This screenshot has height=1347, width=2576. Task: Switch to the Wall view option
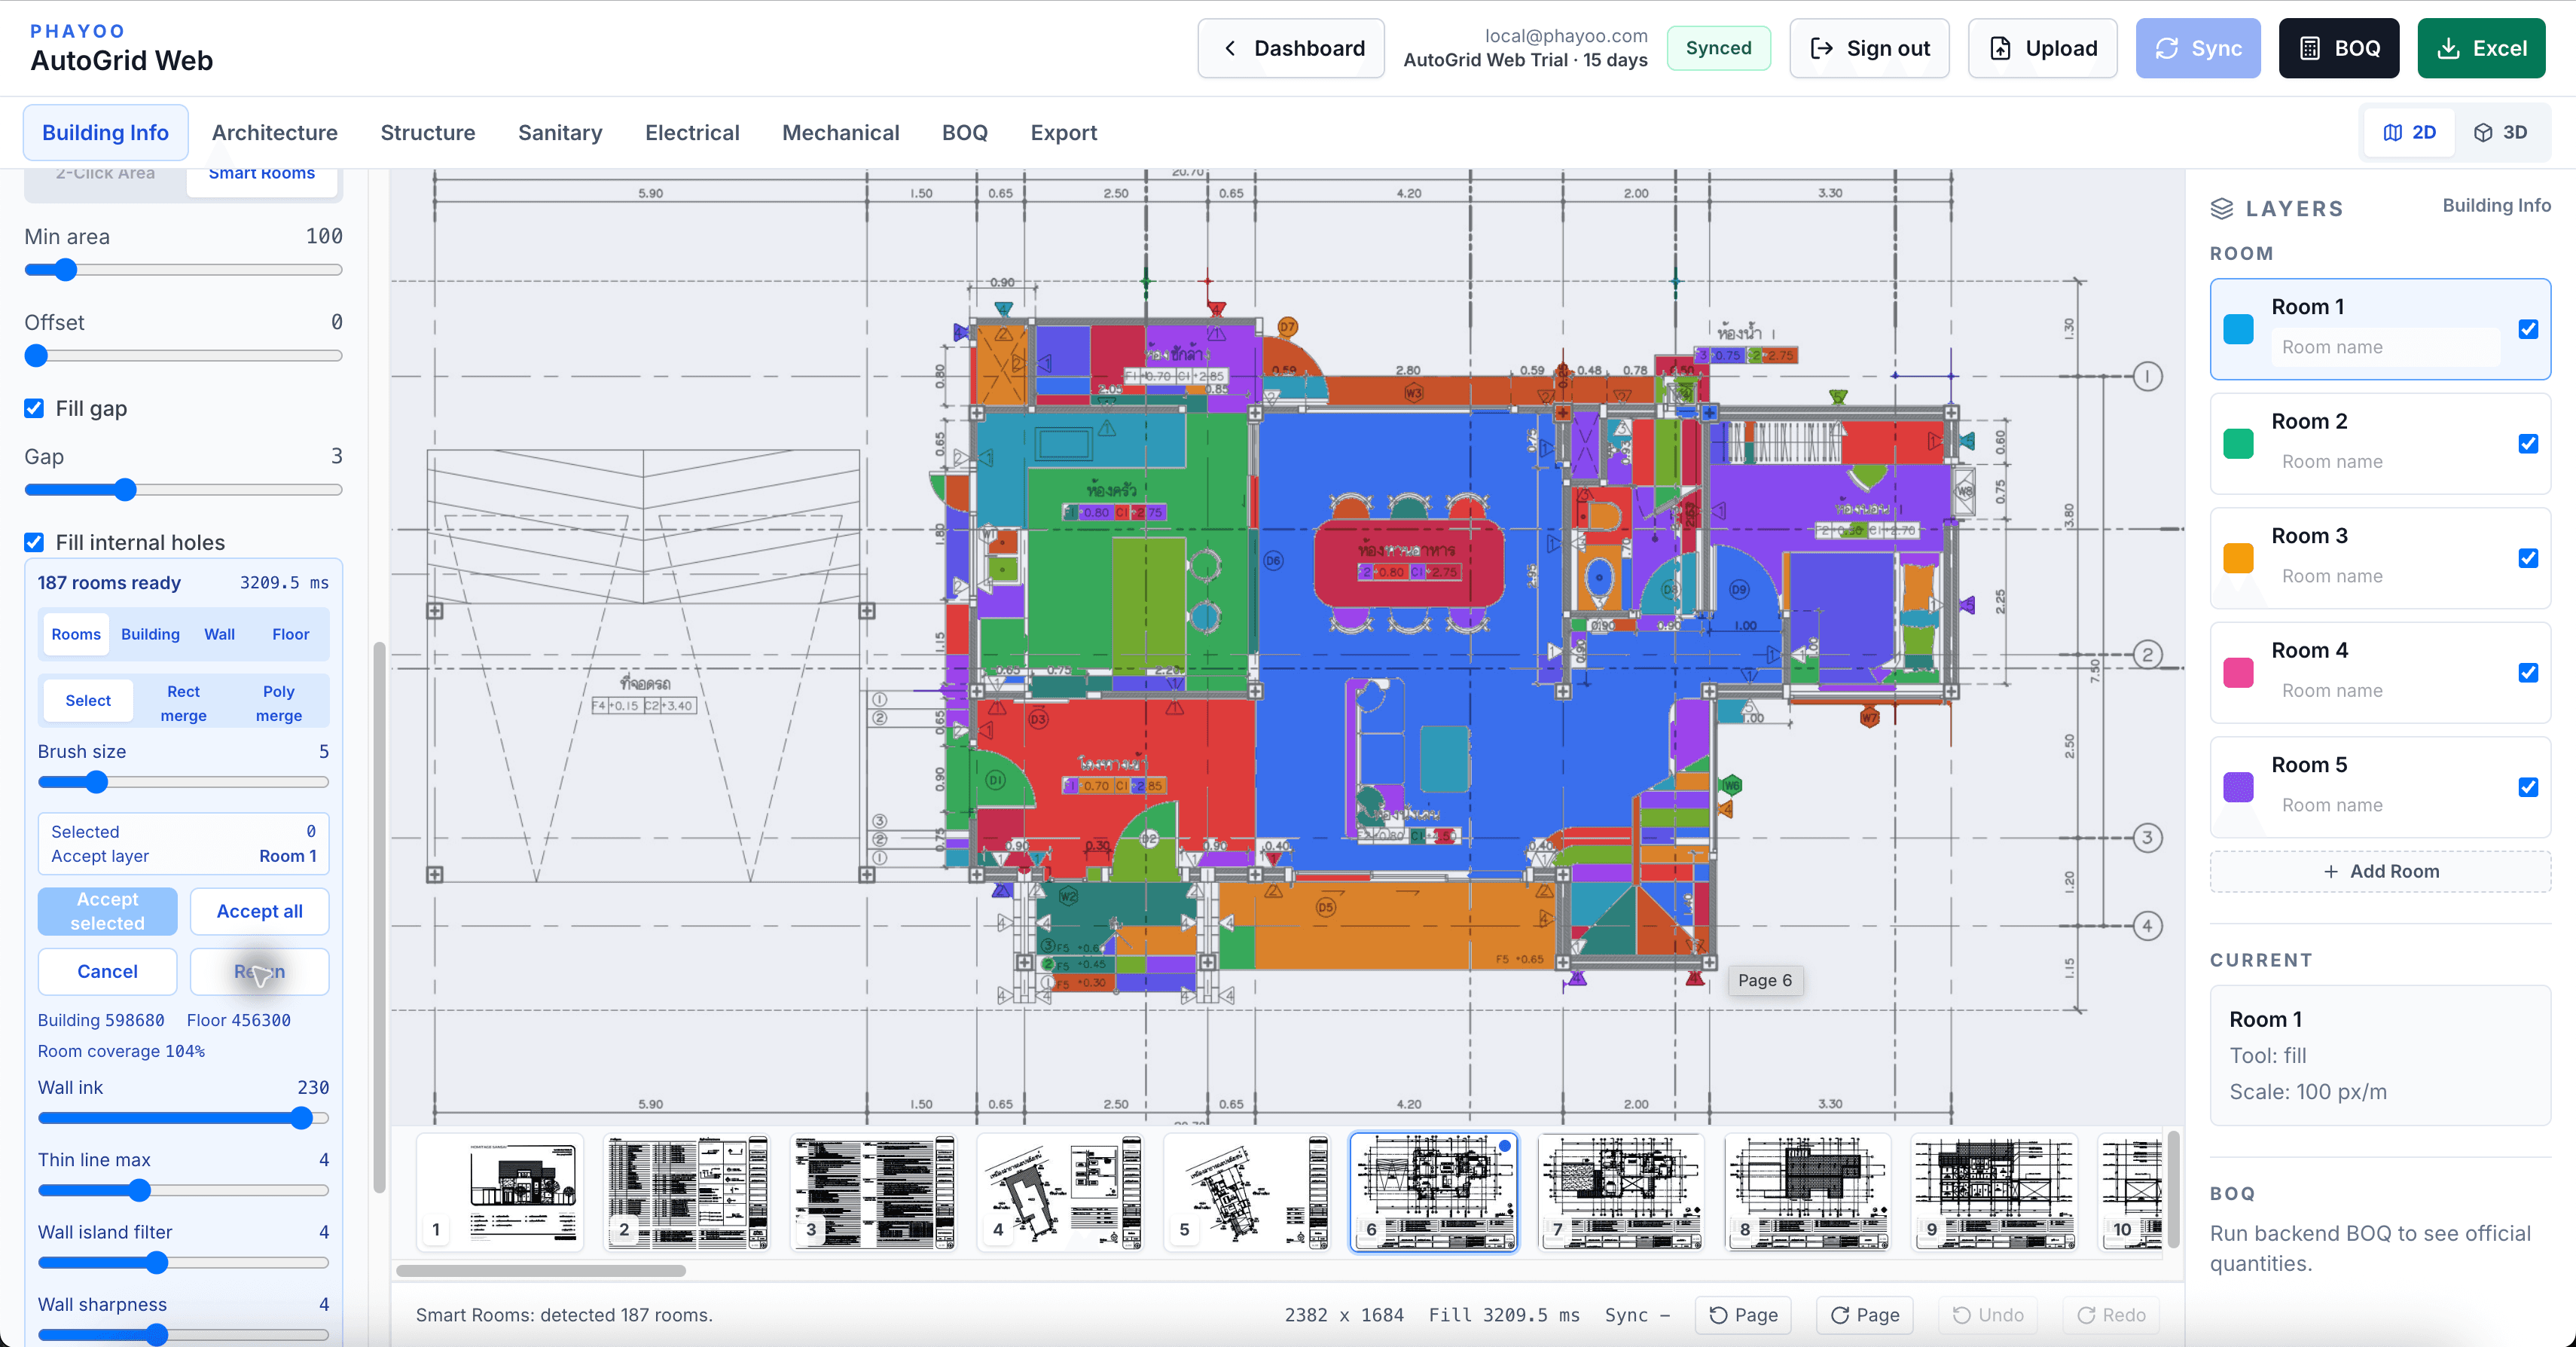pyautogui.click(x=219, y=634)
